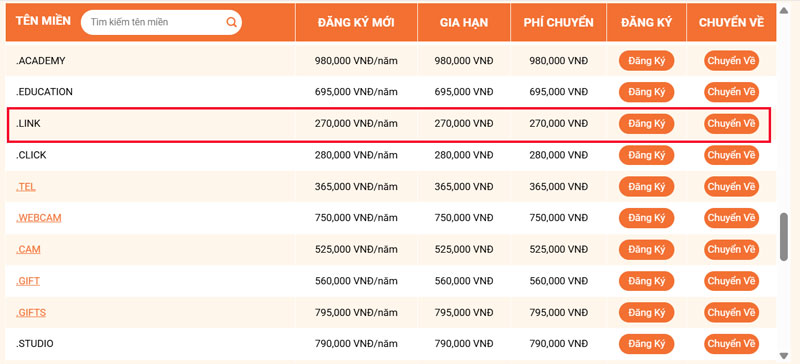This screenshot has width=800, height=364.
Task: Click Đăng Ký for the .ACADEMY domain
Action: point(646,61)
